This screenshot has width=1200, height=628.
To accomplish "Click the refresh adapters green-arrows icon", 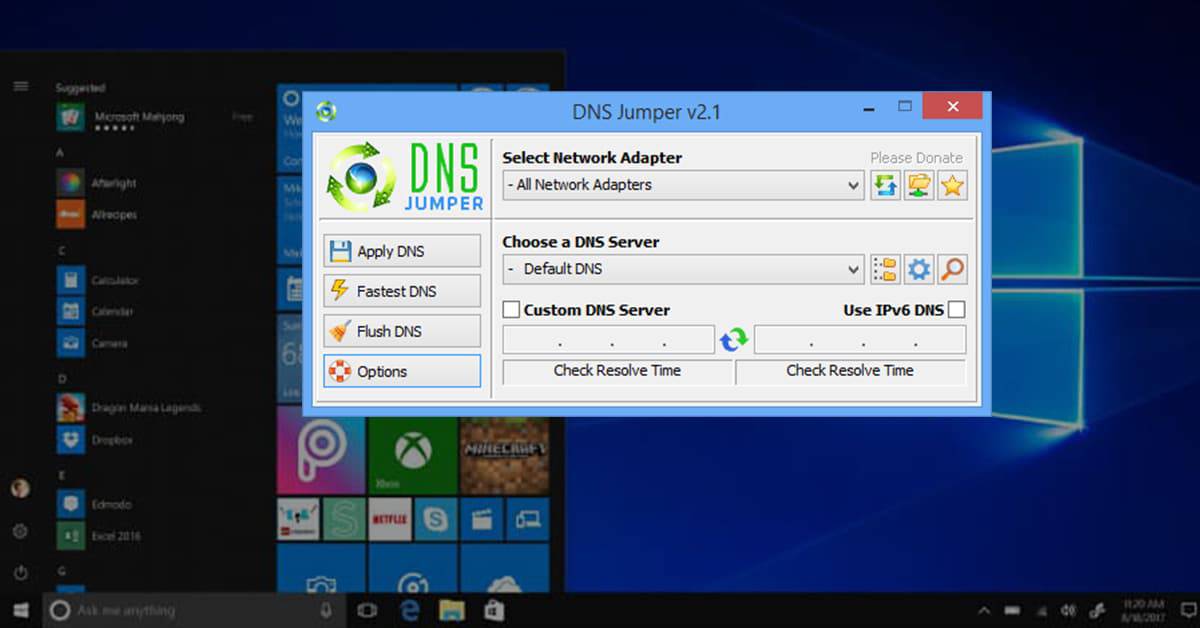I will pyautogui.click(x=885, y=185).
